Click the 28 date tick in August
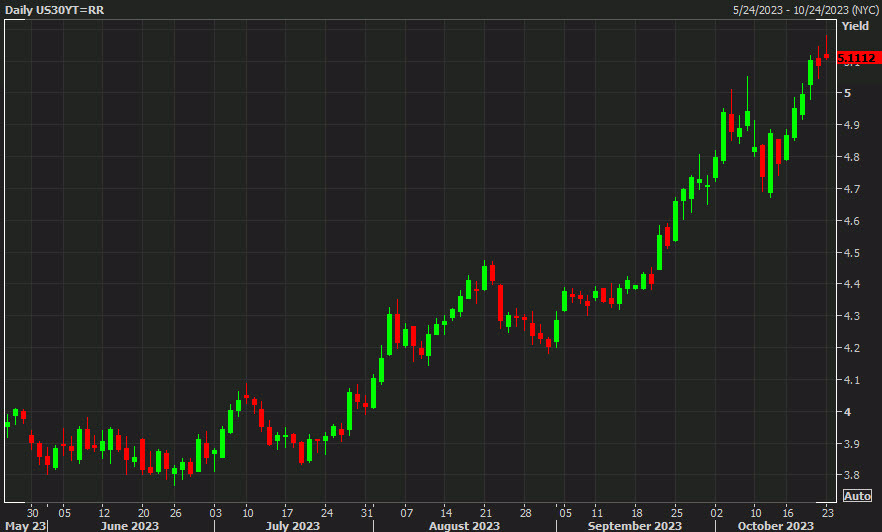Viewport: 882px width, 532px height. point(525,513)
